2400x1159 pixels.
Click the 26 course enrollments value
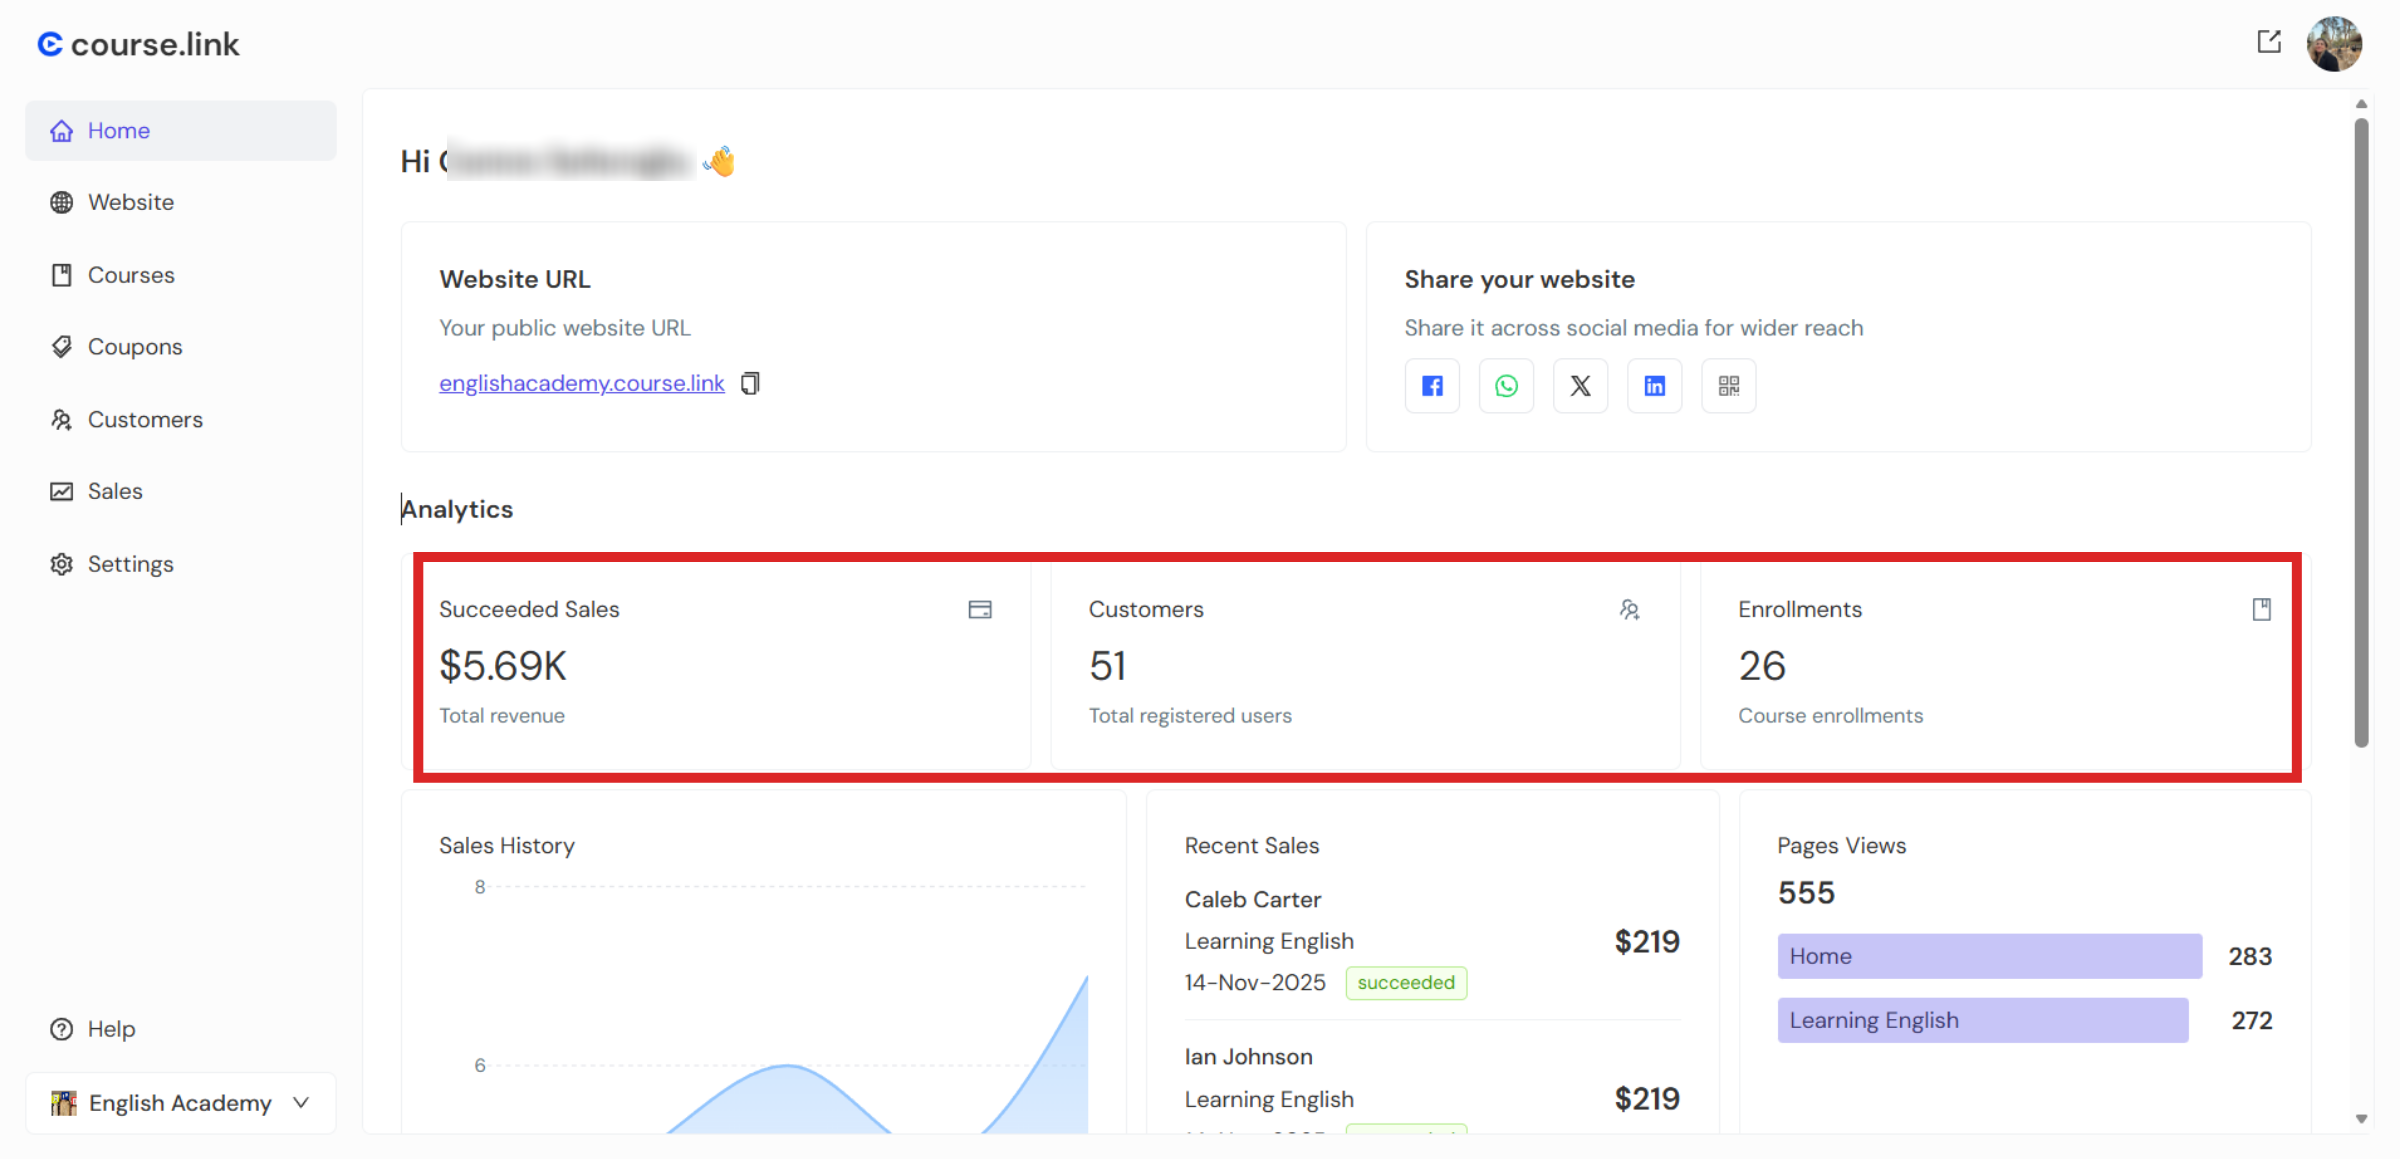coord(1762,665)
